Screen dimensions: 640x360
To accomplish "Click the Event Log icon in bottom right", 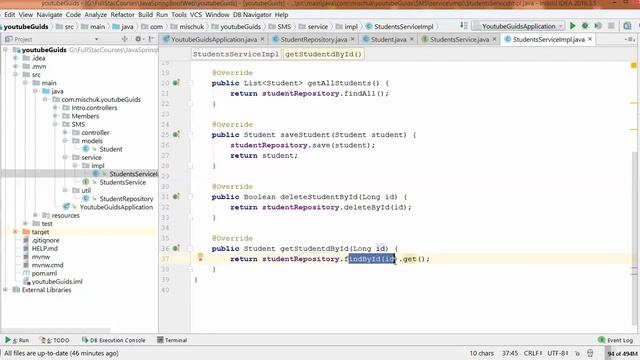I will (601, 340).
